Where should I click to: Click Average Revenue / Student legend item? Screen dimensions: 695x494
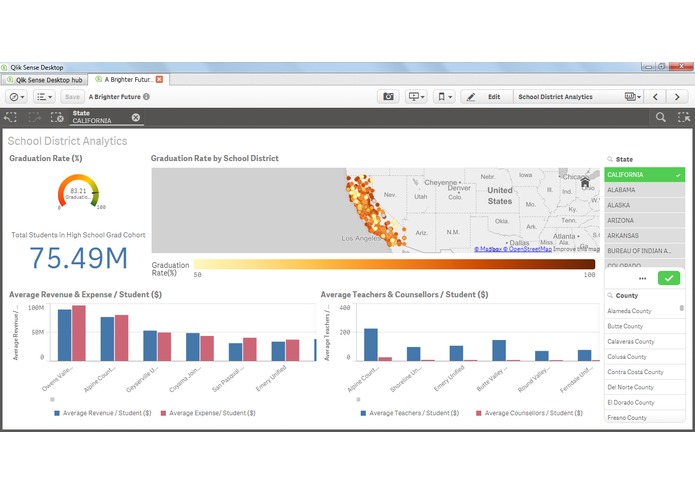(x=102, y=413)
